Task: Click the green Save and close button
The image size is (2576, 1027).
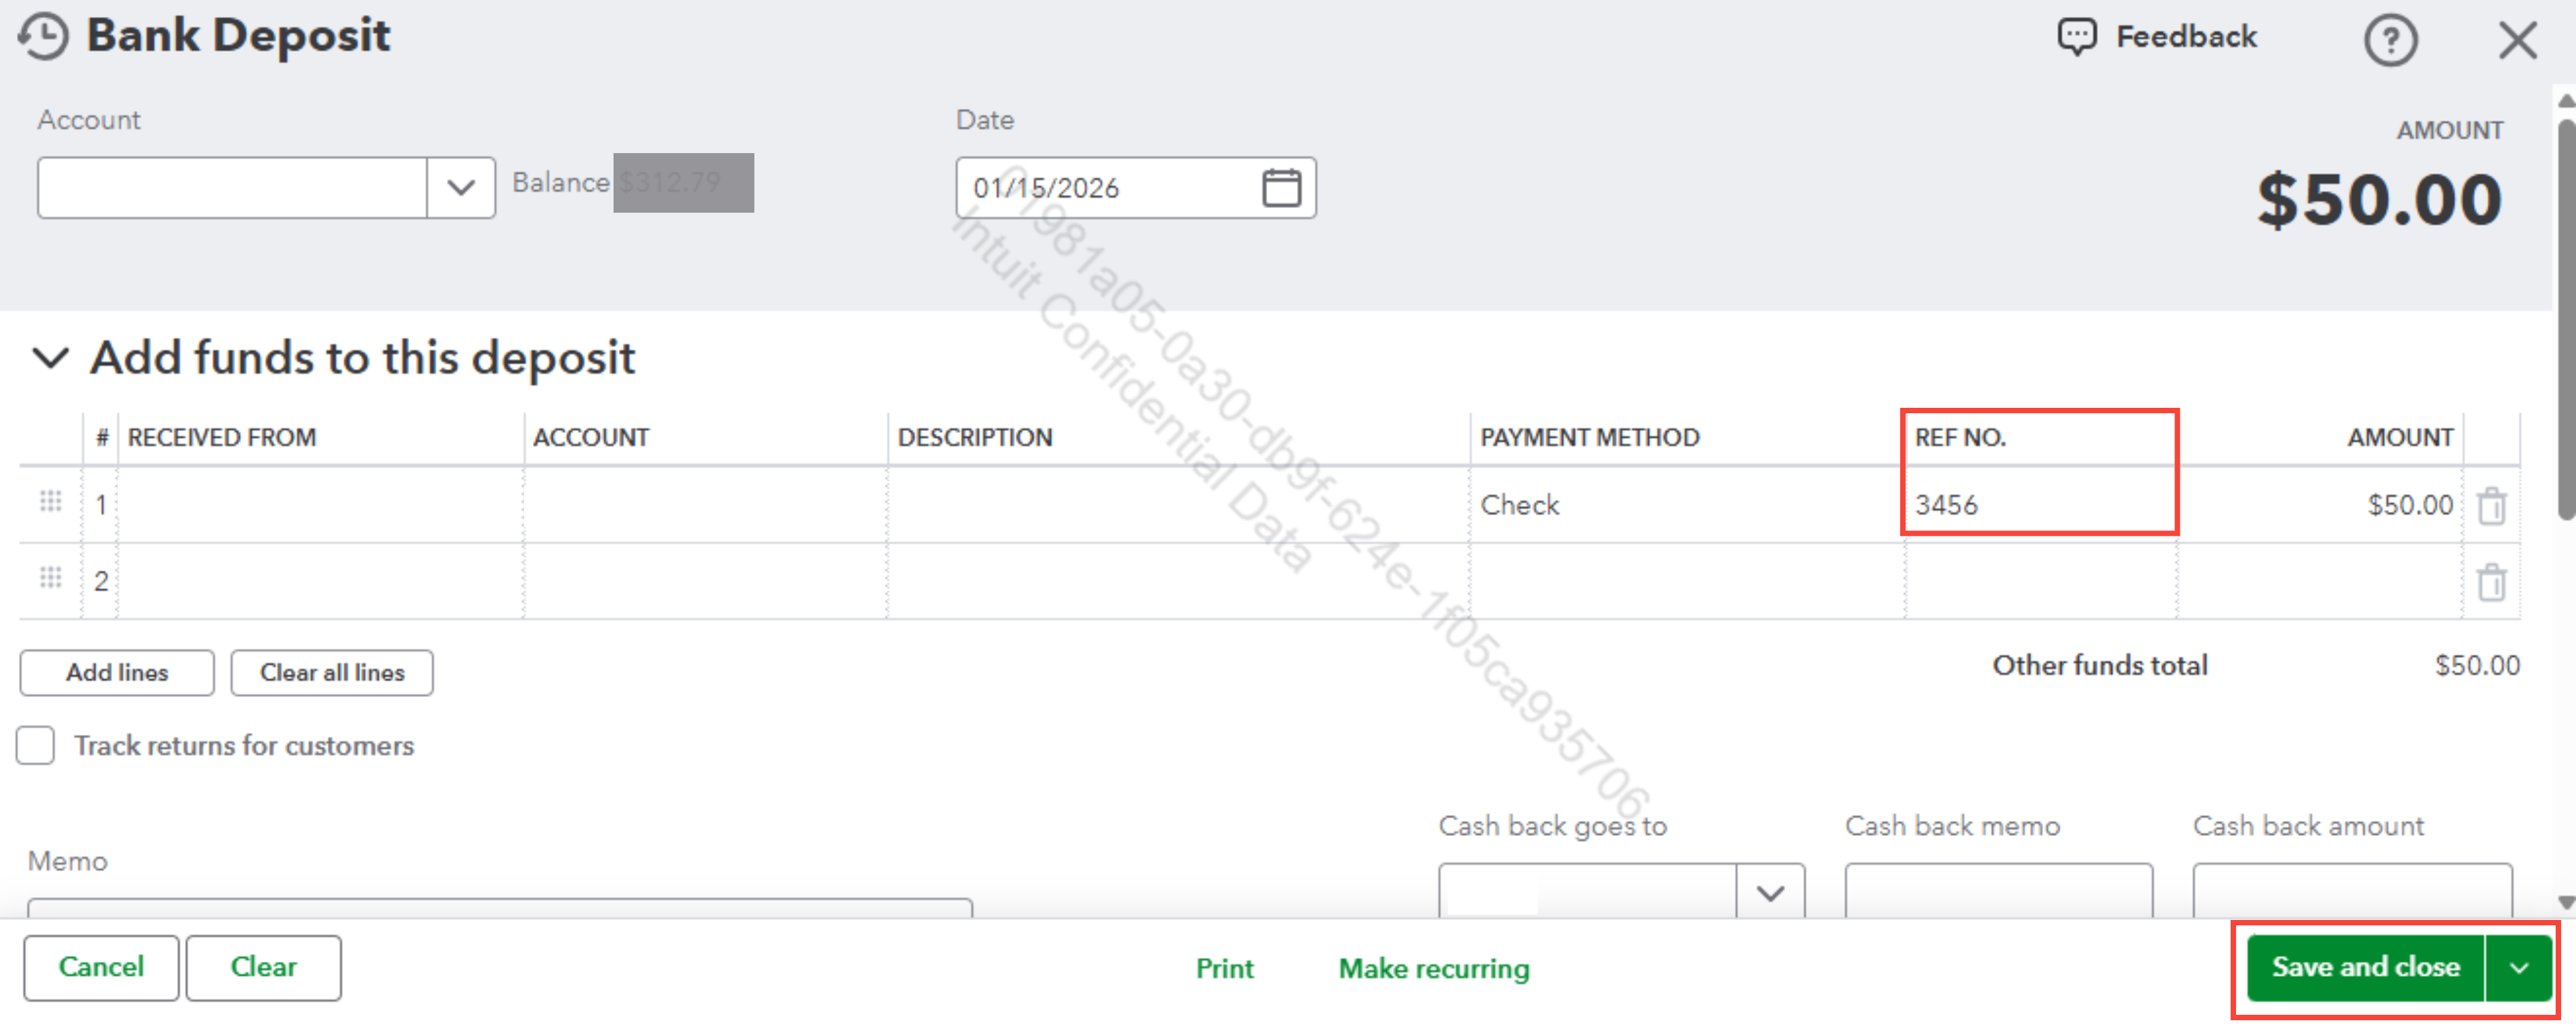Action: 2364,968
